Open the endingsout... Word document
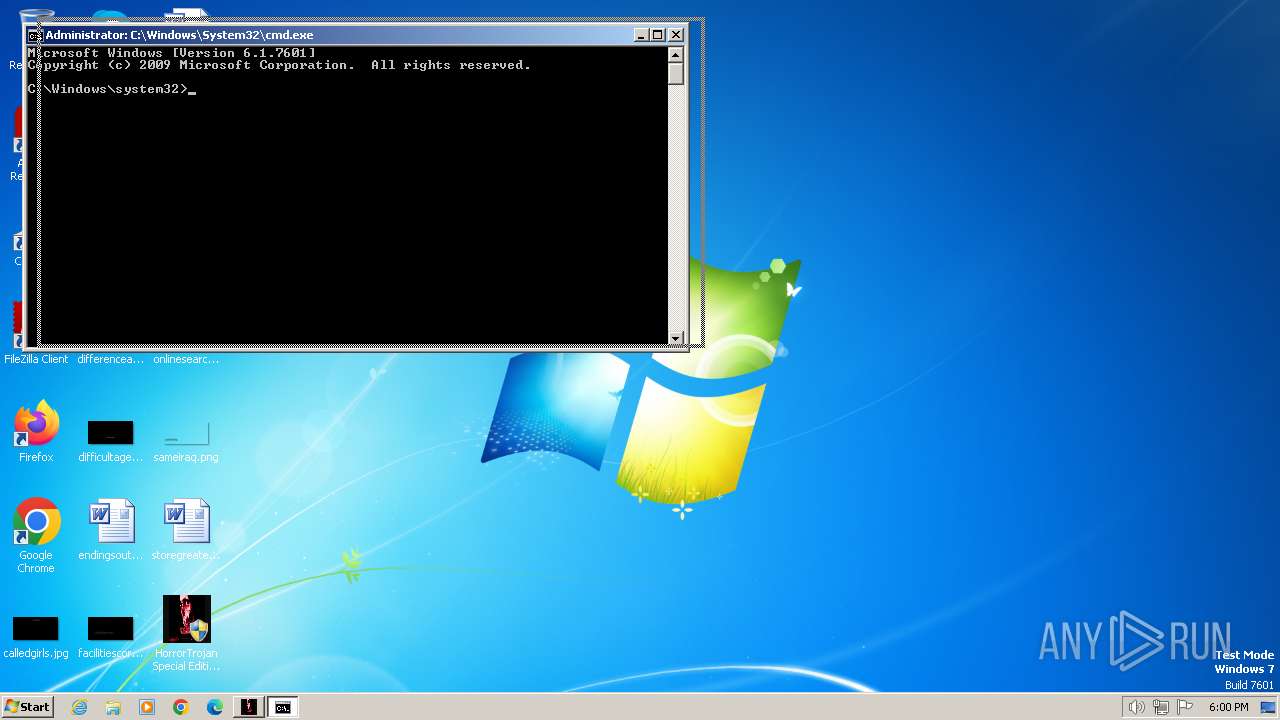This screenshot has width=1280, height=720. click(110, 530)
